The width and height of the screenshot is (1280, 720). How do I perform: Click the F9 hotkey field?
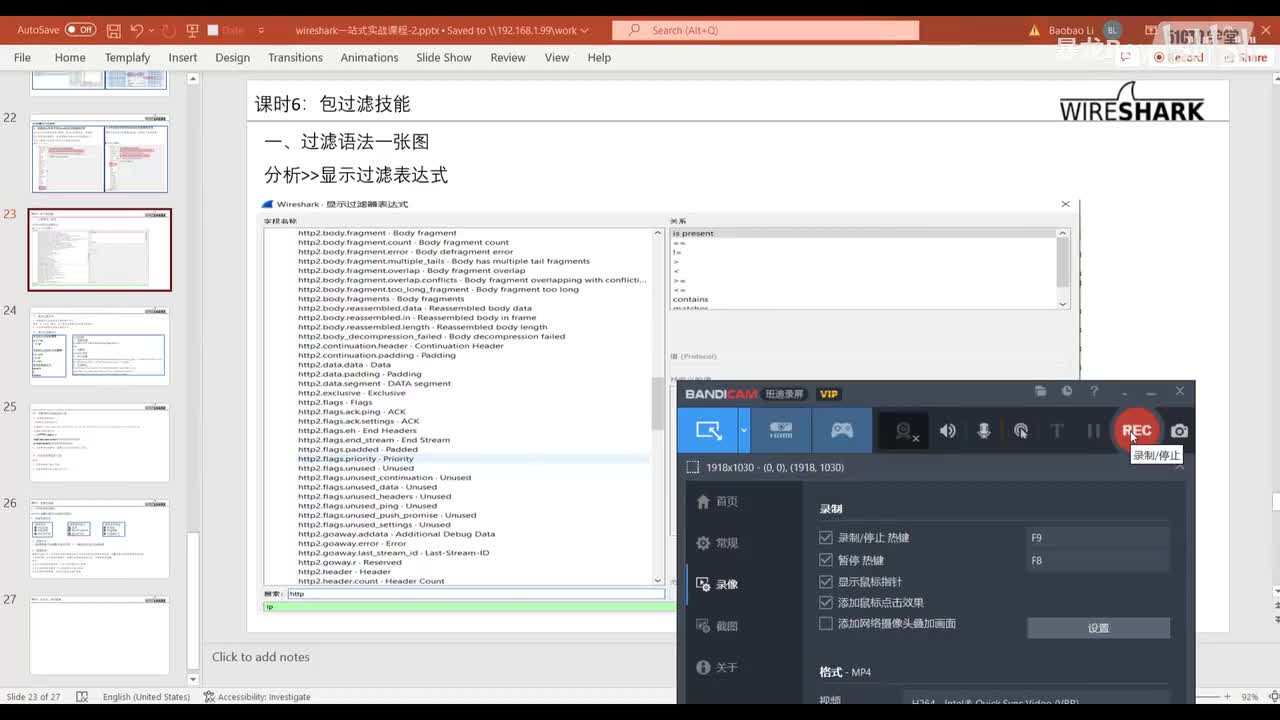click(x=1098, y=538)
